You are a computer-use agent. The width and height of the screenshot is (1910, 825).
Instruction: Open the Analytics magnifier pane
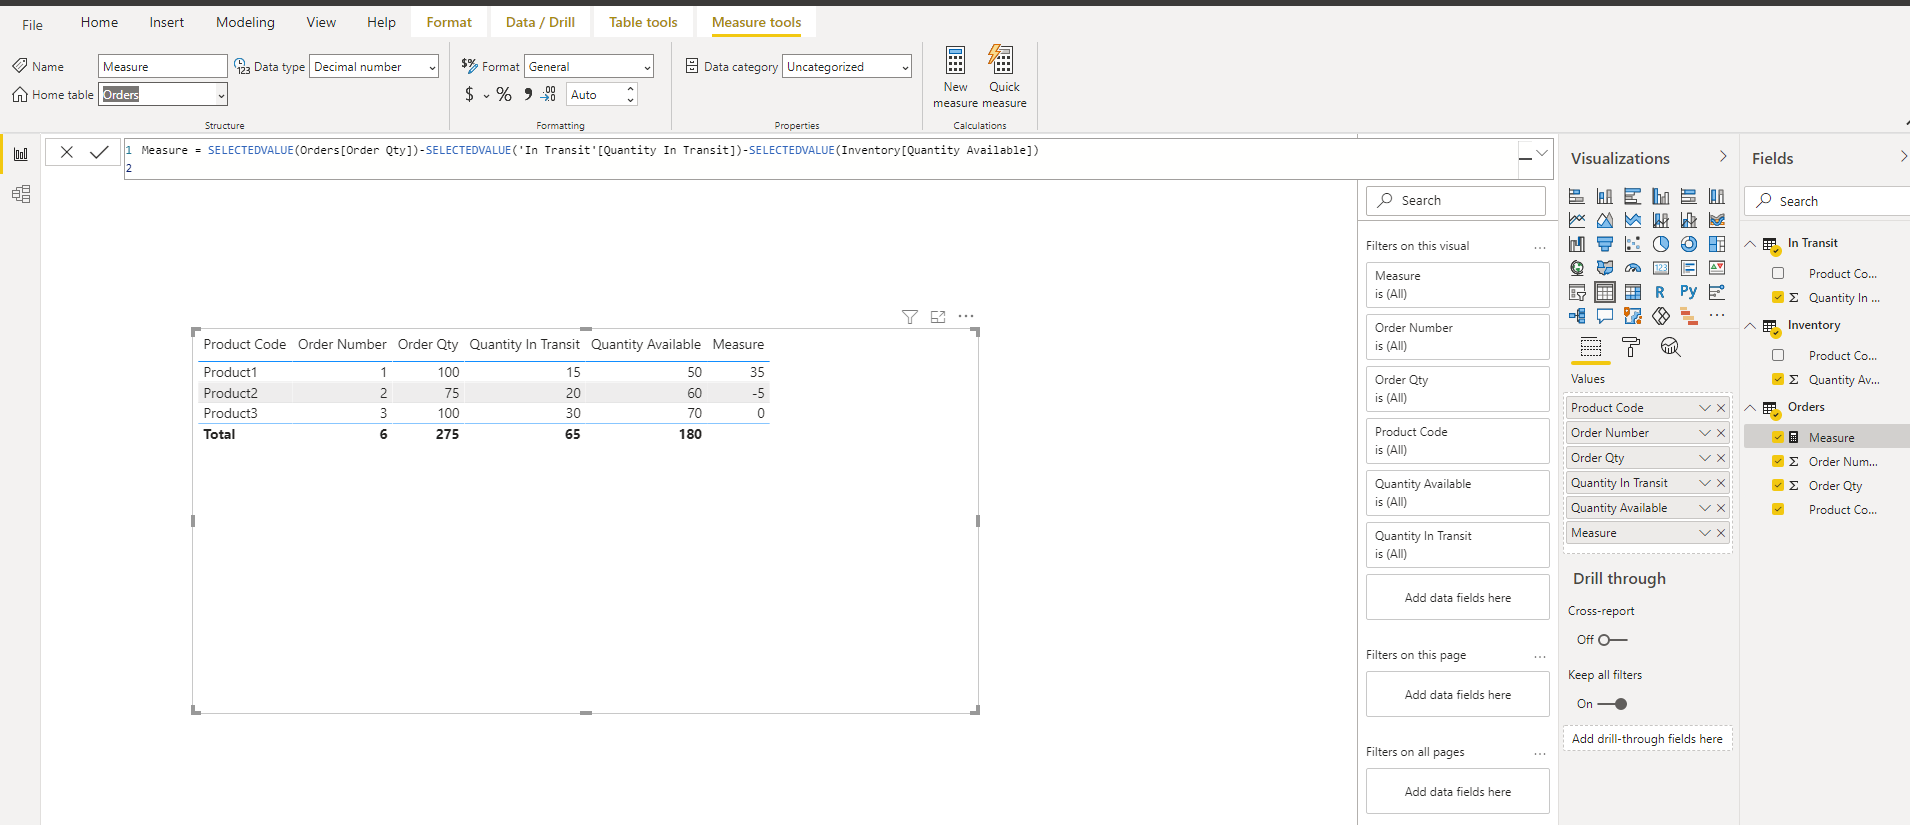point(1670,347)
